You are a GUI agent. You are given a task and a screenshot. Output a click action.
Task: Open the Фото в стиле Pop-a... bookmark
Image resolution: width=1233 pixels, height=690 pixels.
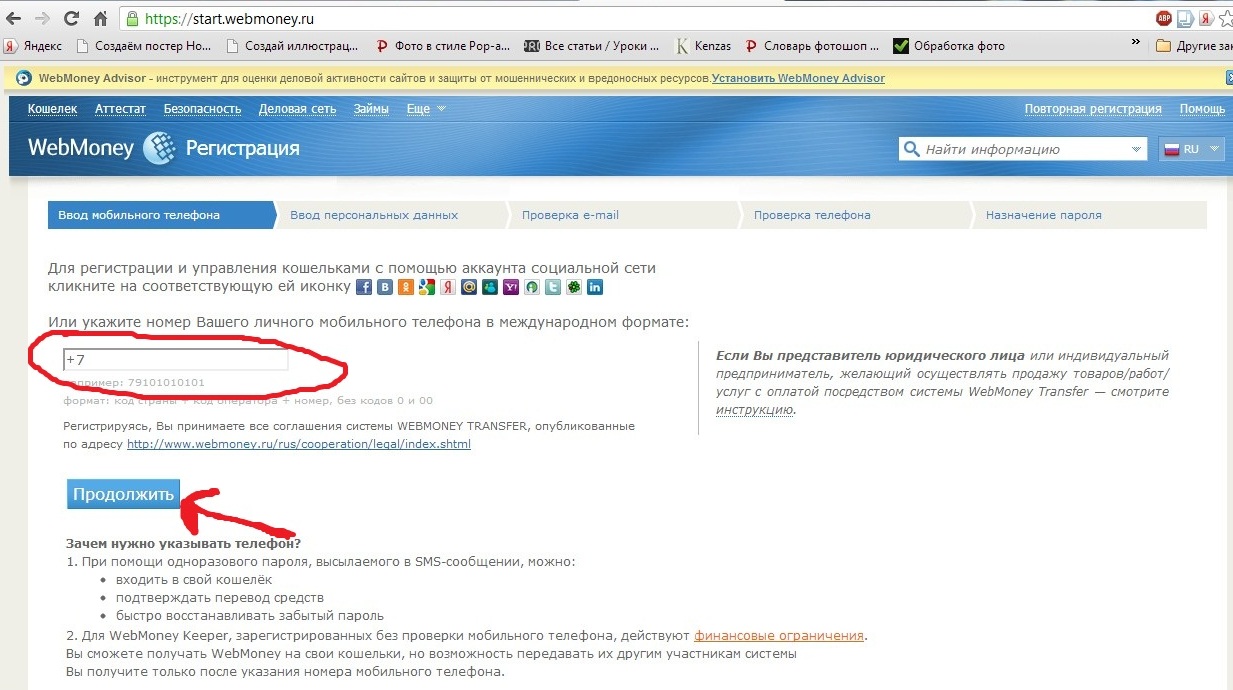442,45
